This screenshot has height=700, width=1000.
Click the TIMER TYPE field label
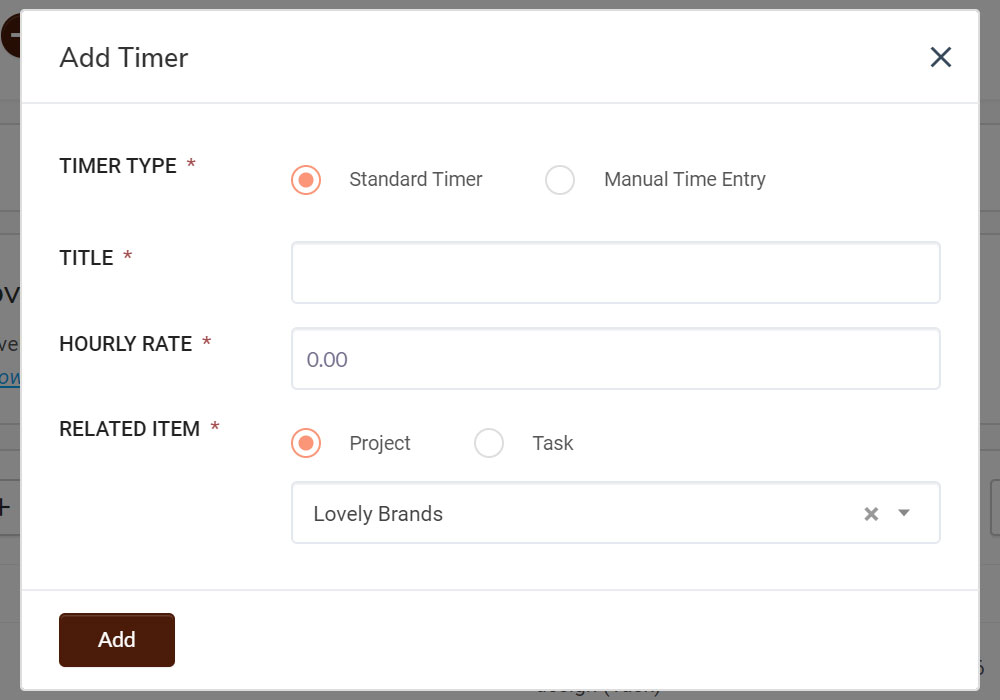118,166
